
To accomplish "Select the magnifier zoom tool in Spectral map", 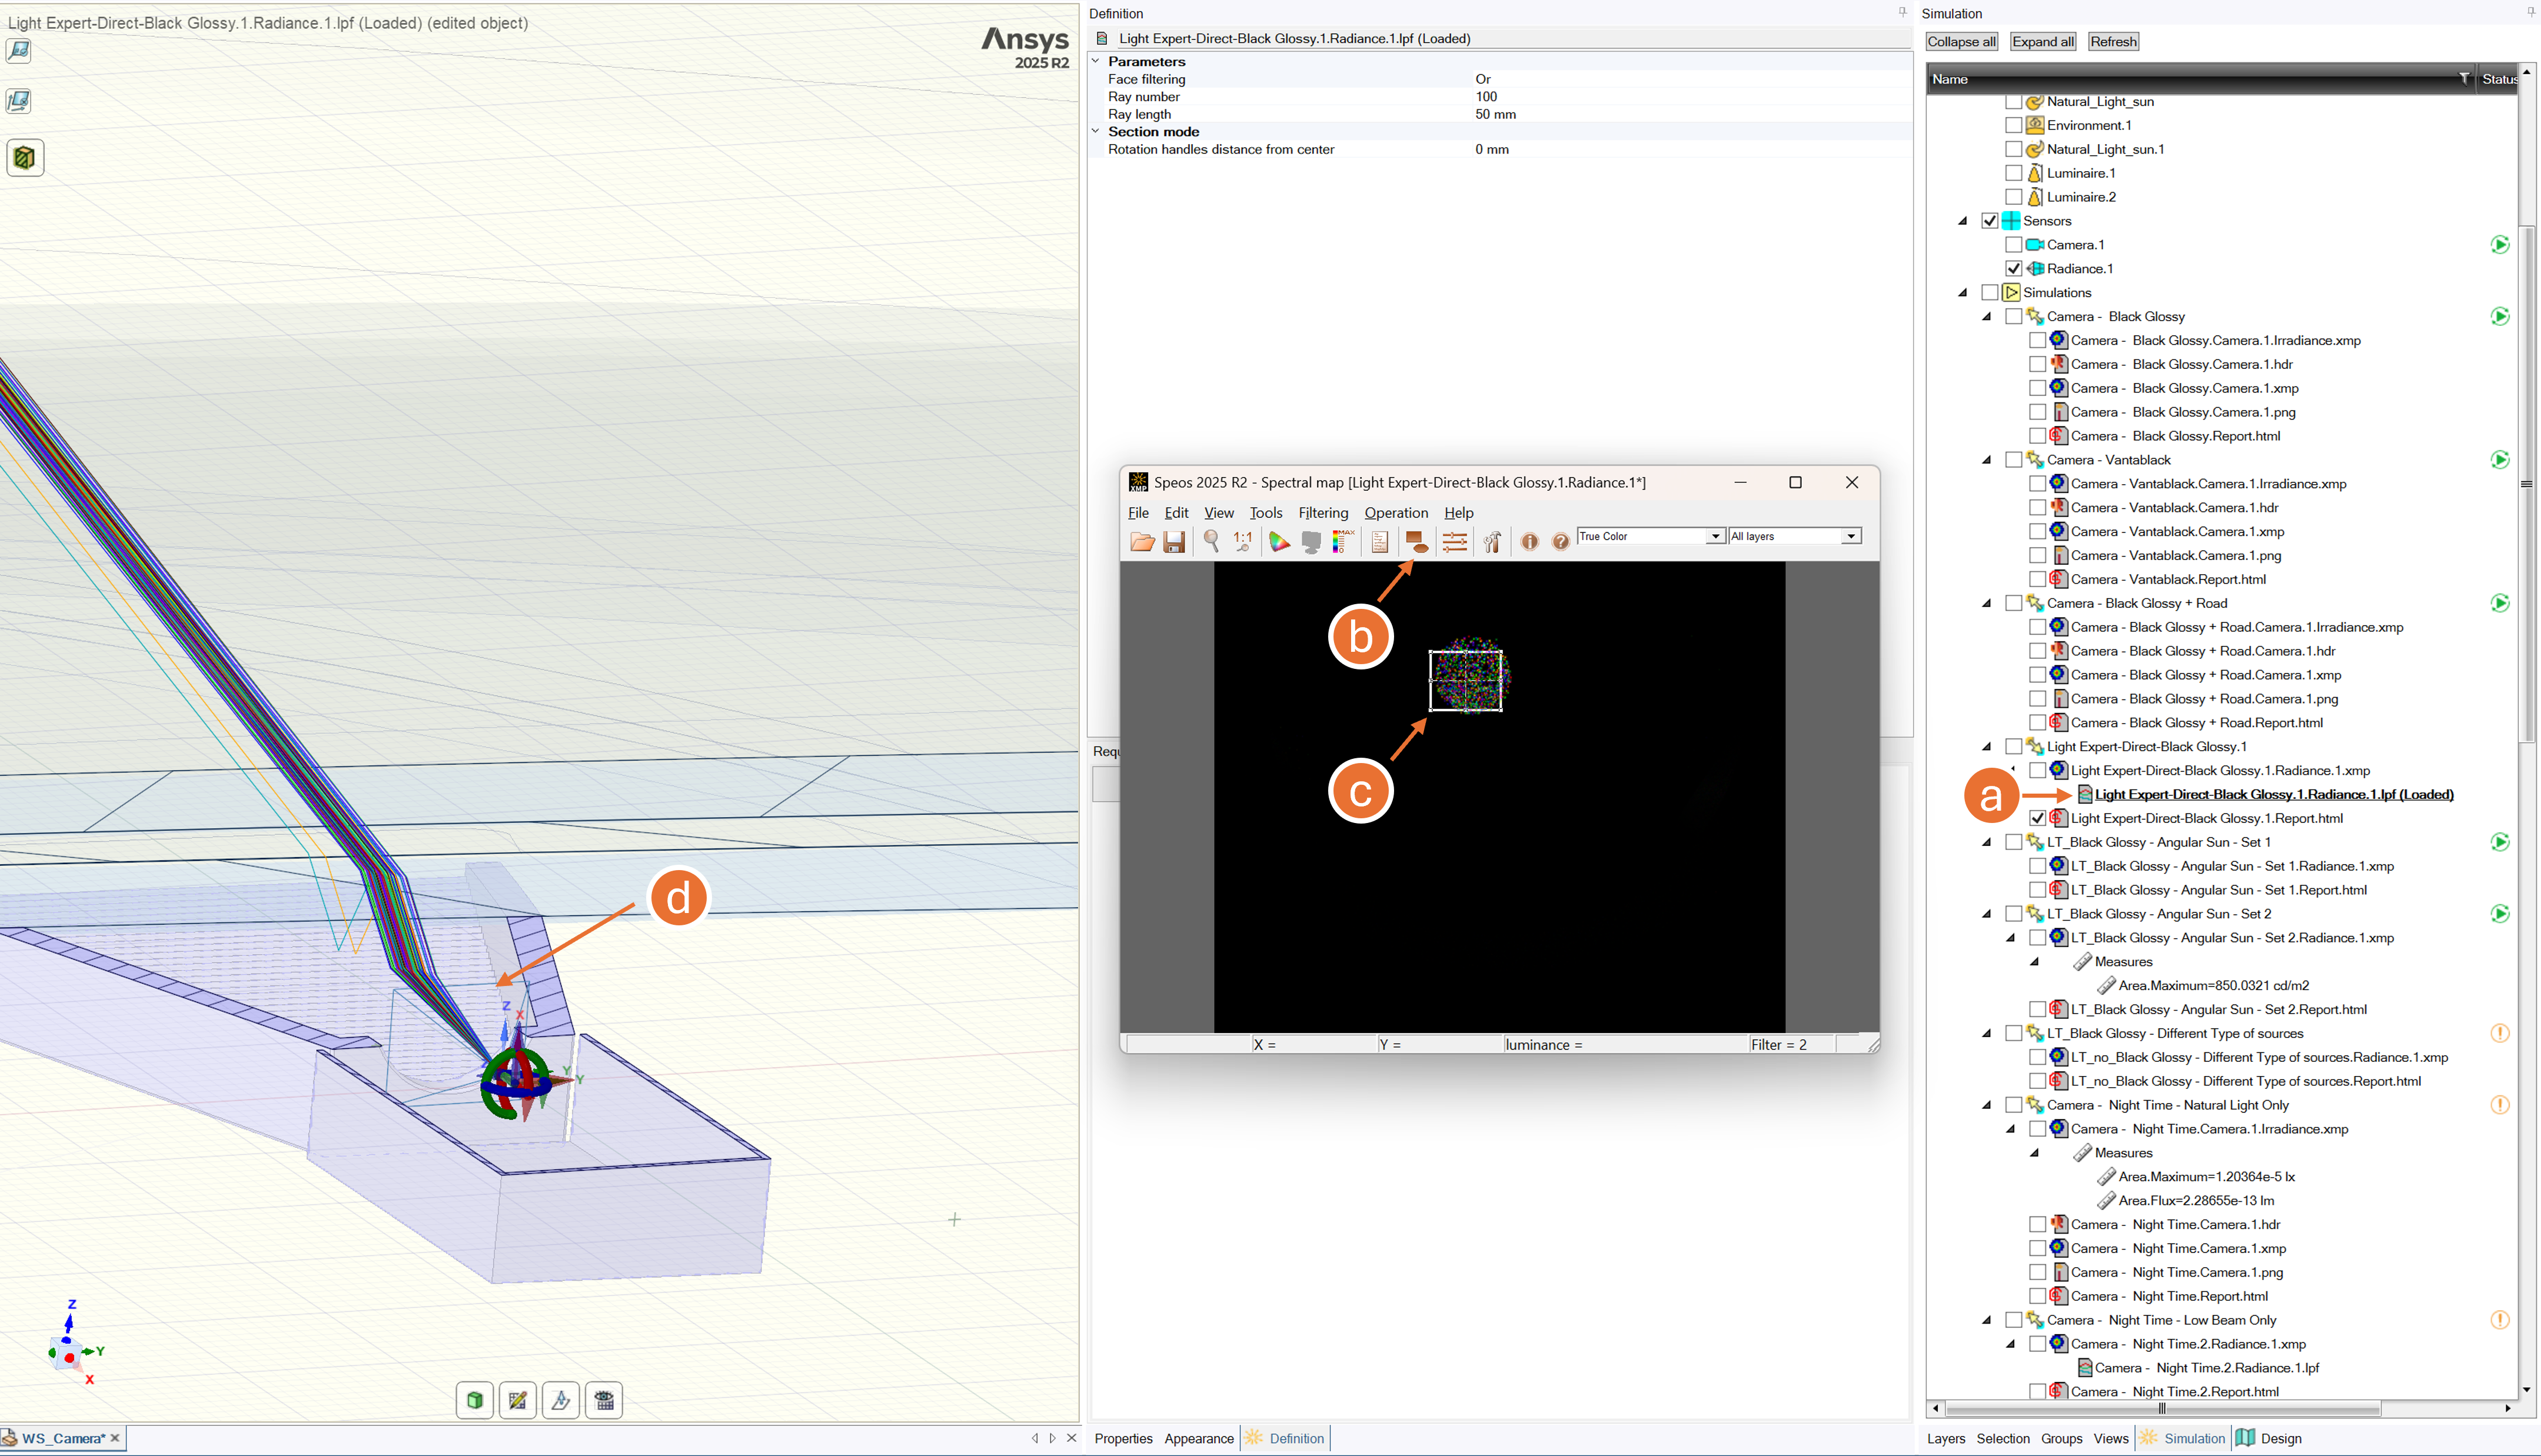I will click(1211, 541).
